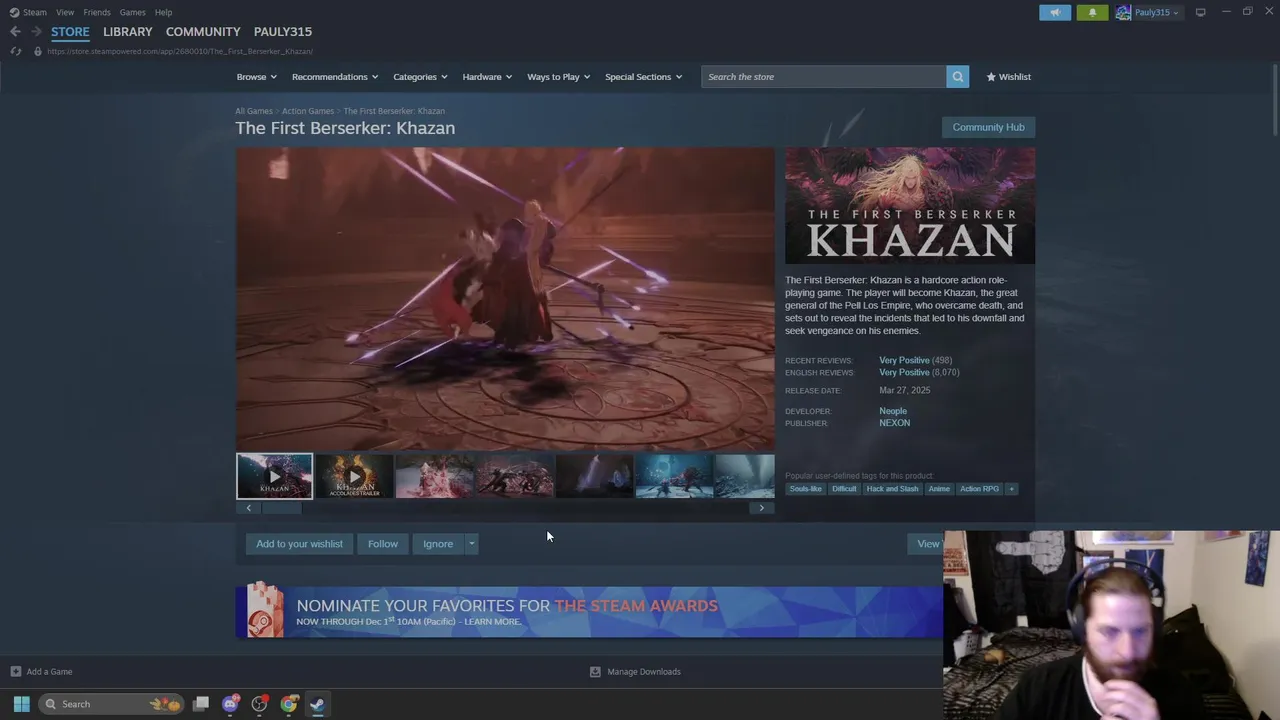The height and width of the screenshot is (720, 1280).
Task: Go forward with the right arrow
Action: [36, 32]
